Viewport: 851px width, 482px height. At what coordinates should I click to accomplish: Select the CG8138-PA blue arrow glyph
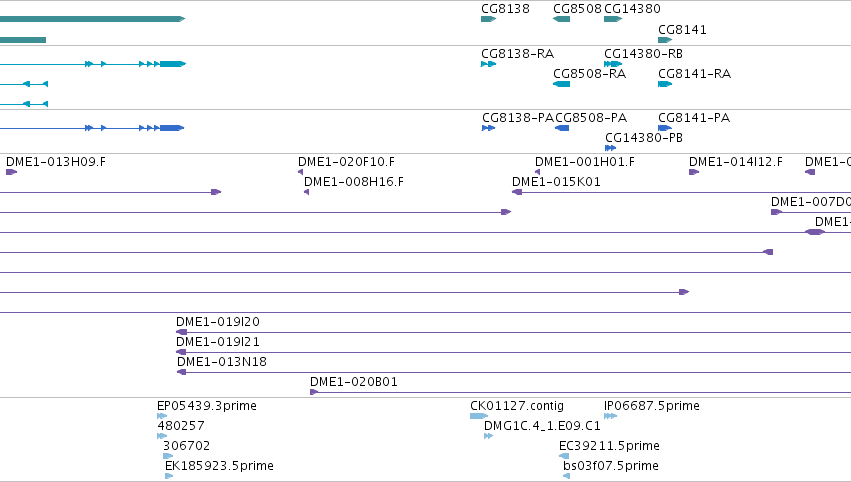pyautogui.click(x=488, y=128)
